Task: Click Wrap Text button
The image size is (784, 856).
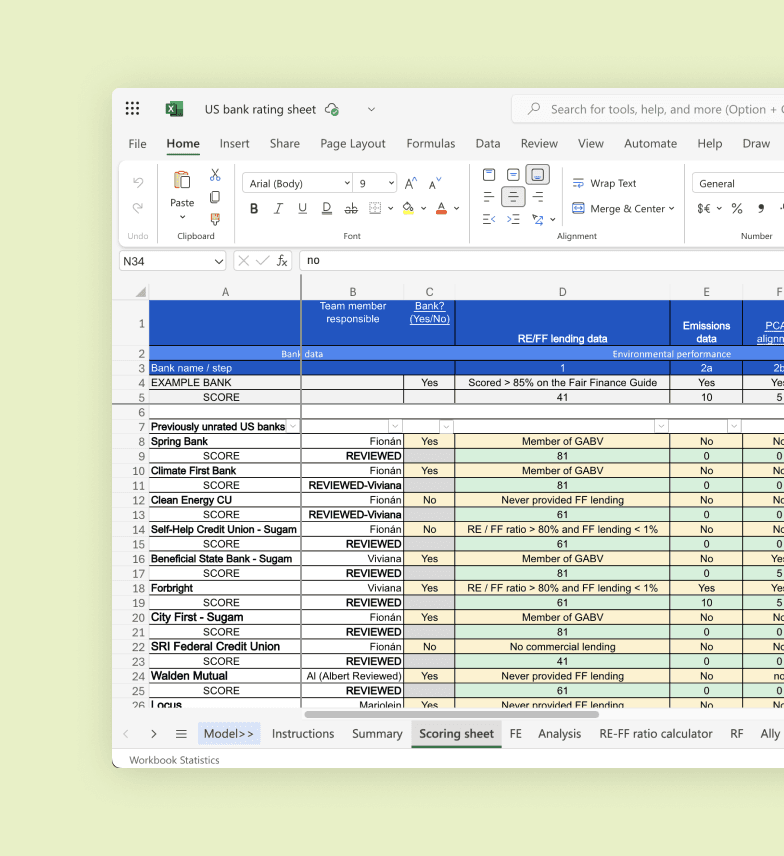Action: [604, 183]
